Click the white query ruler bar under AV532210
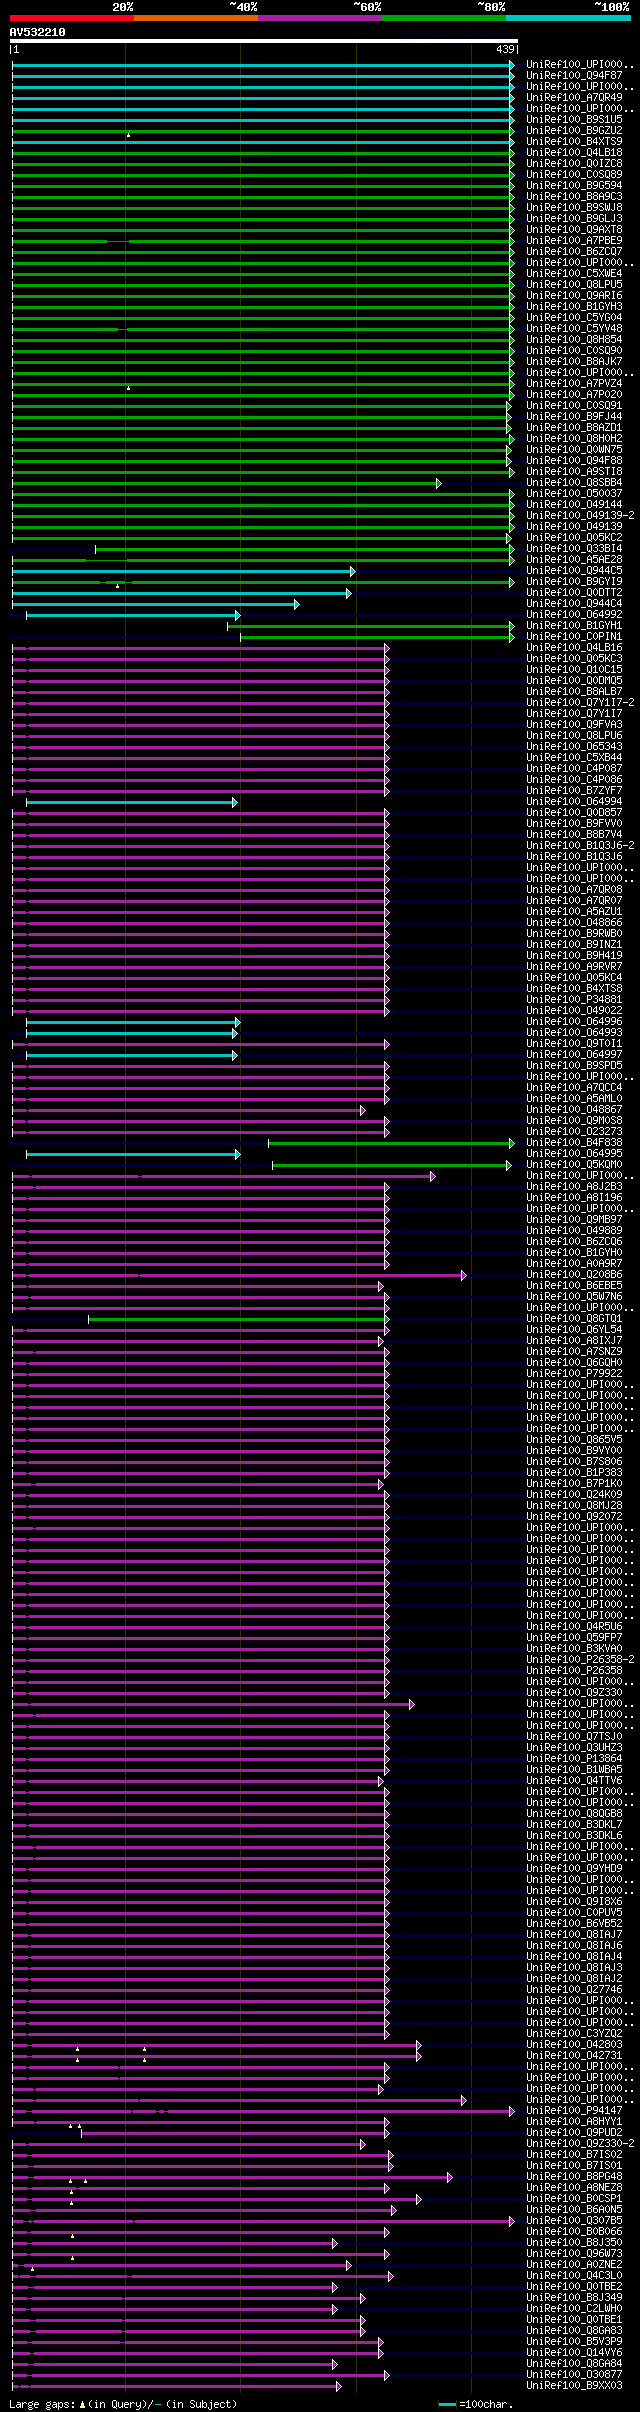Viewport: 640px width, 2412px height. 264,42
